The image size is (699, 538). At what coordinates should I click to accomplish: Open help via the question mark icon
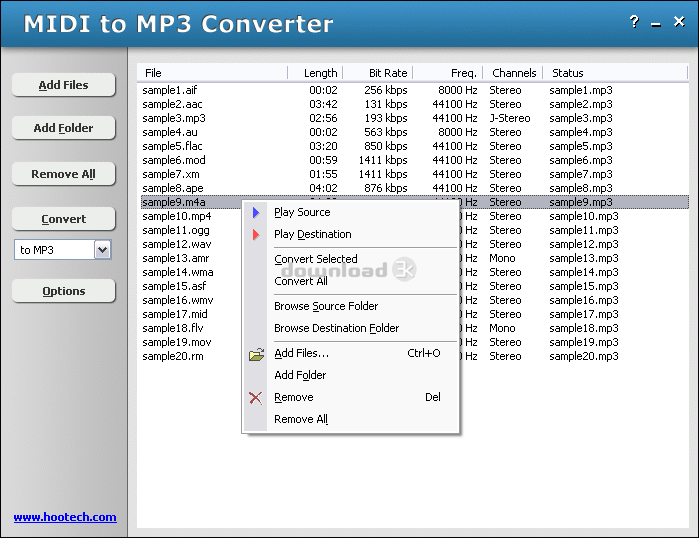632,22
